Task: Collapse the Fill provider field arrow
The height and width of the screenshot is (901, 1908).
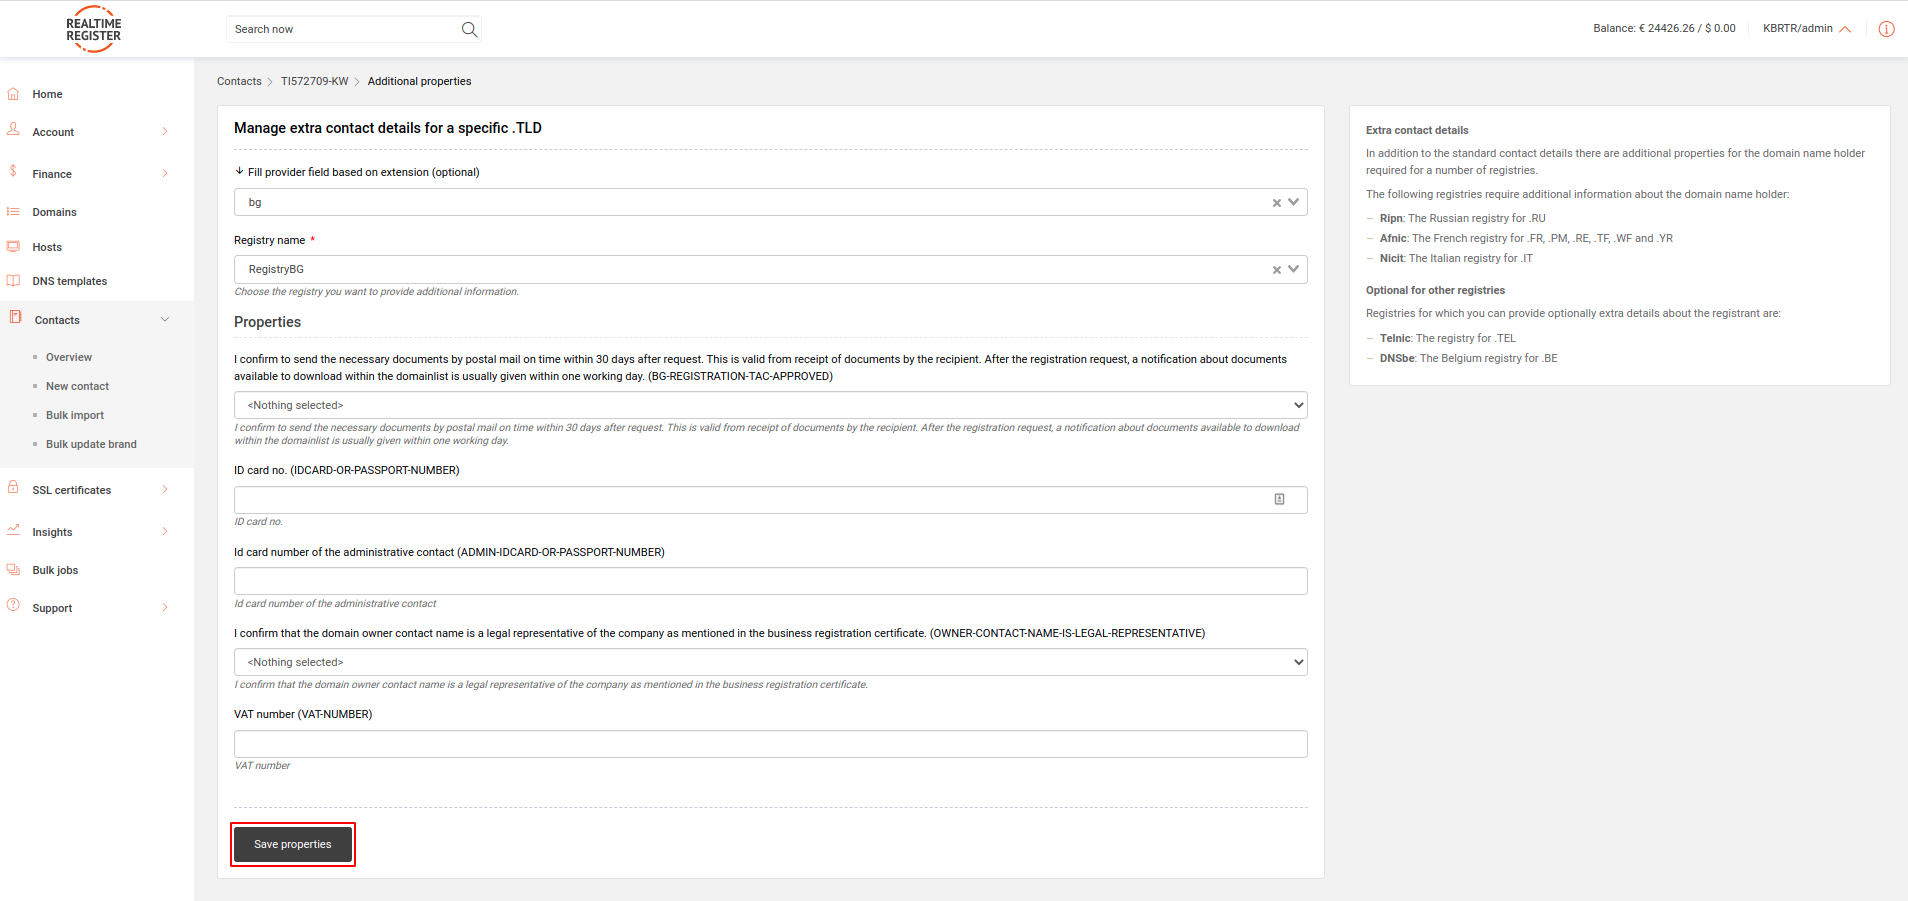Action: [239, 171]
